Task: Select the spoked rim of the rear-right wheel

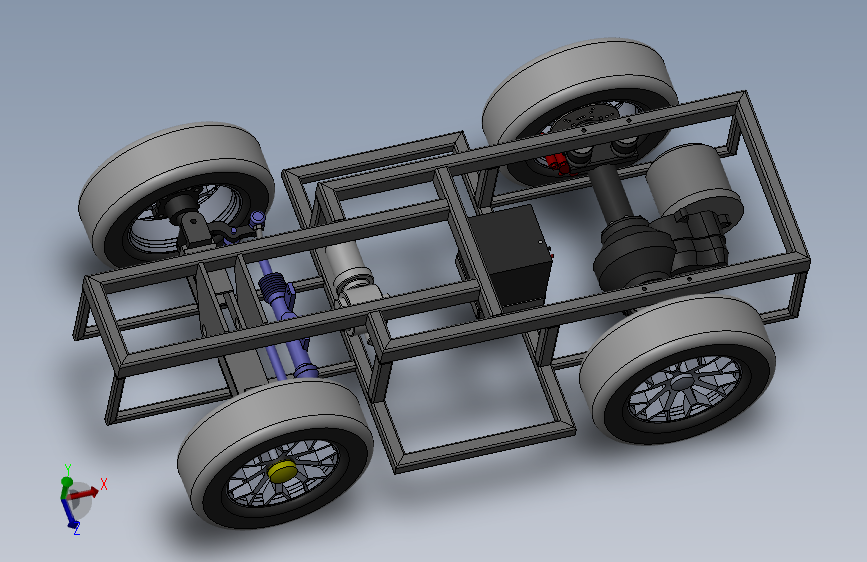Action: tap(685, 390)
